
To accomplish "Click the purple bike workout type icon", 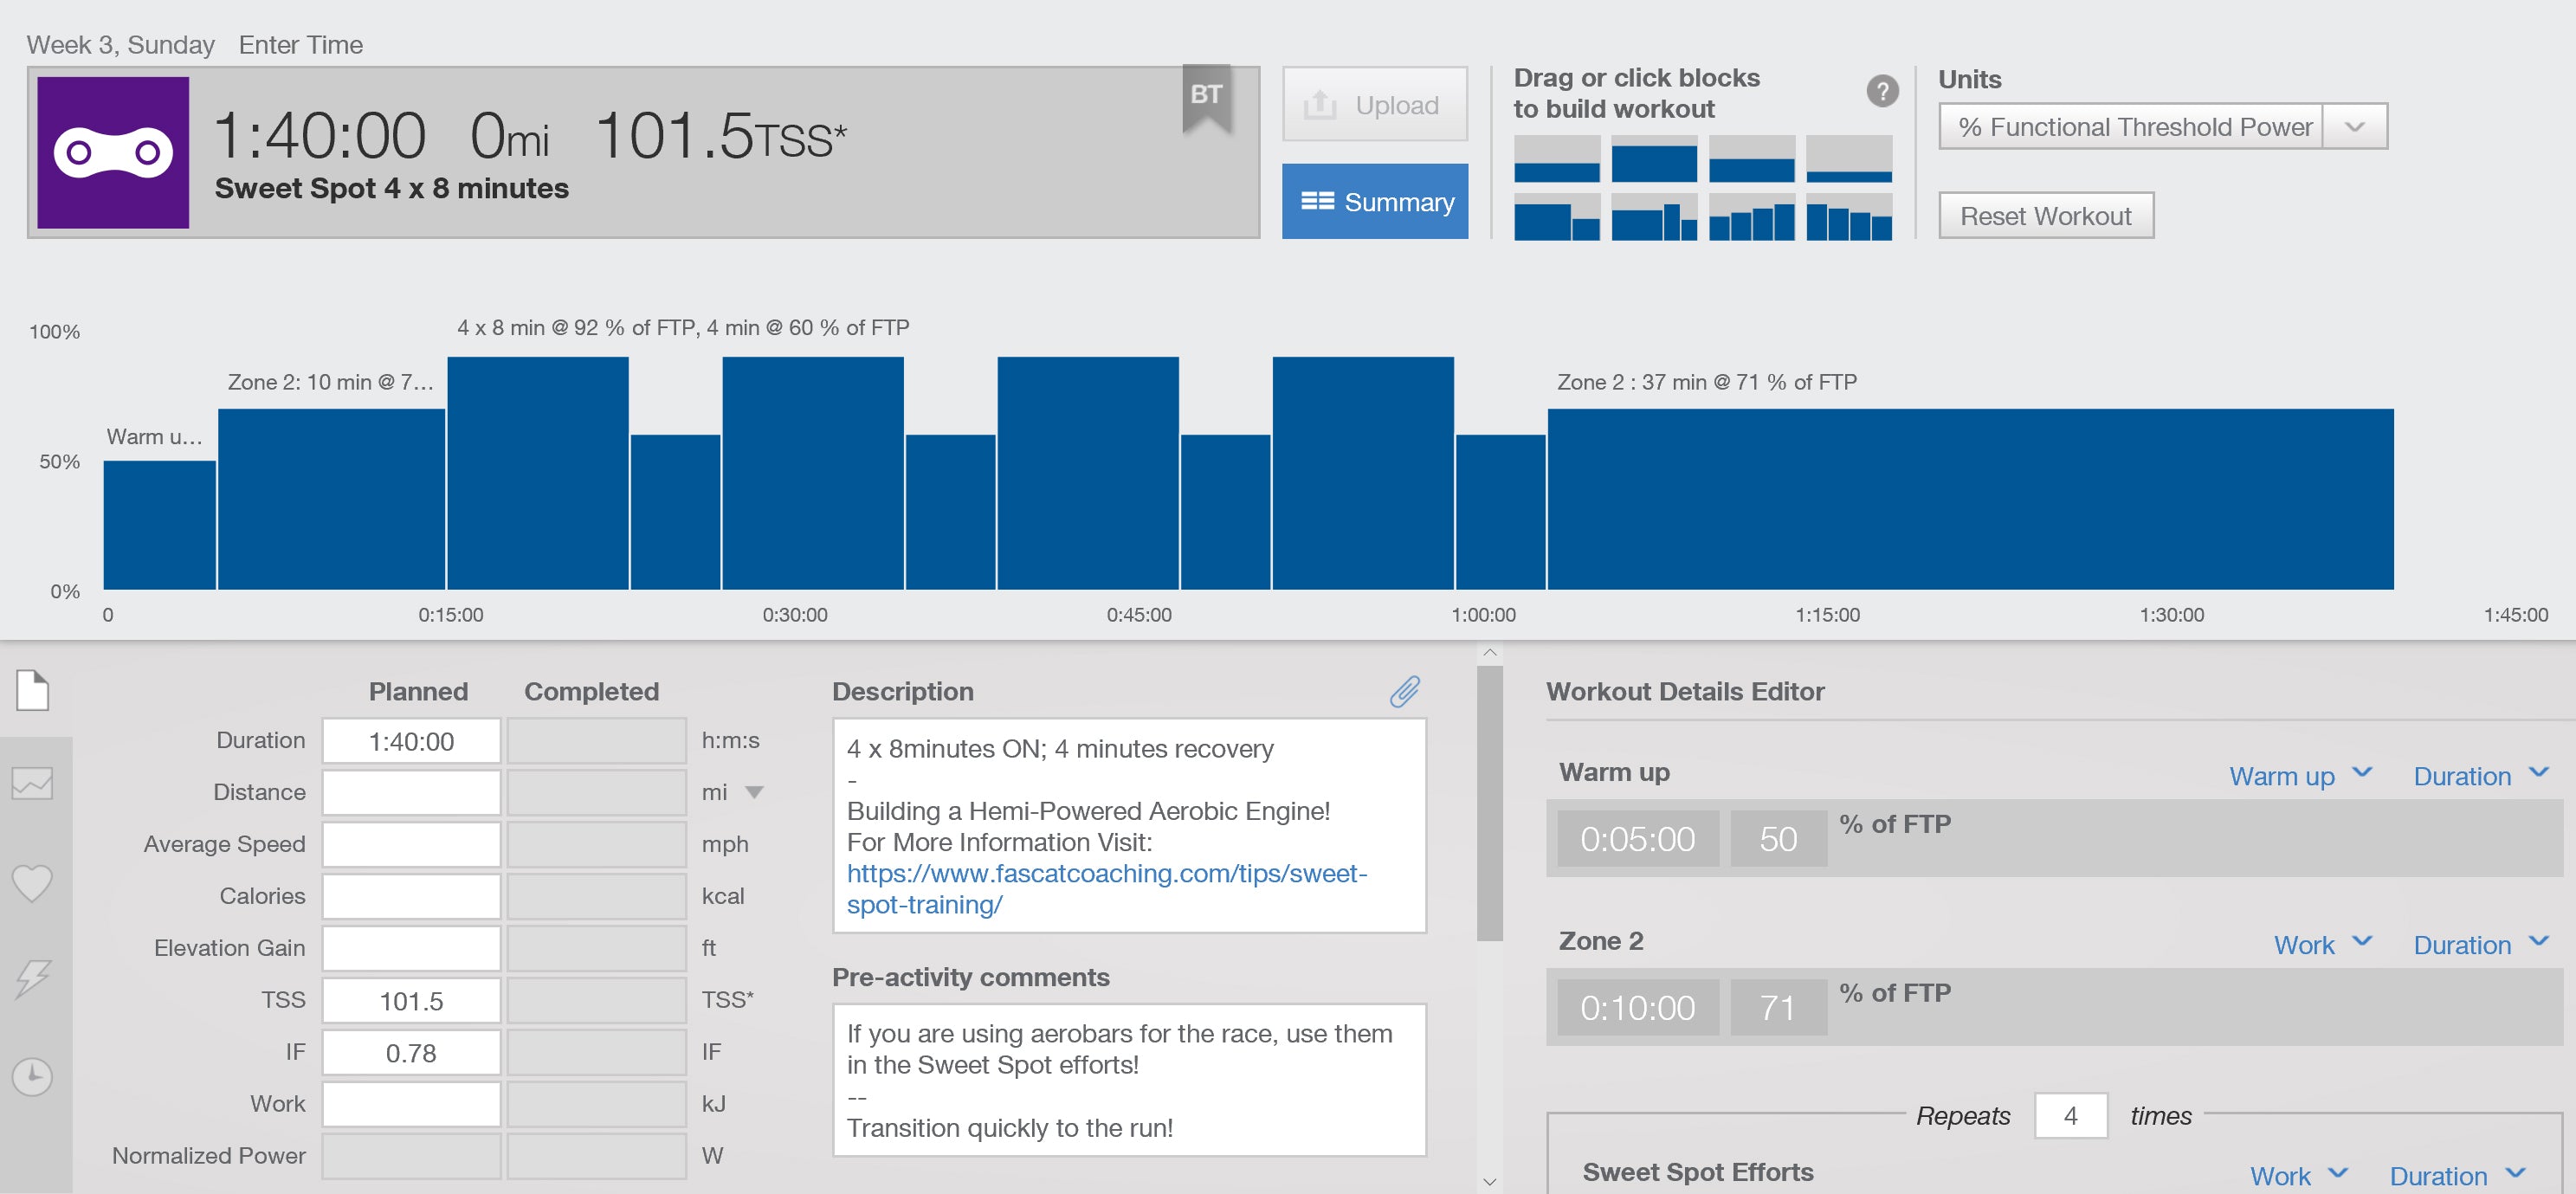I will pos(113,152).
